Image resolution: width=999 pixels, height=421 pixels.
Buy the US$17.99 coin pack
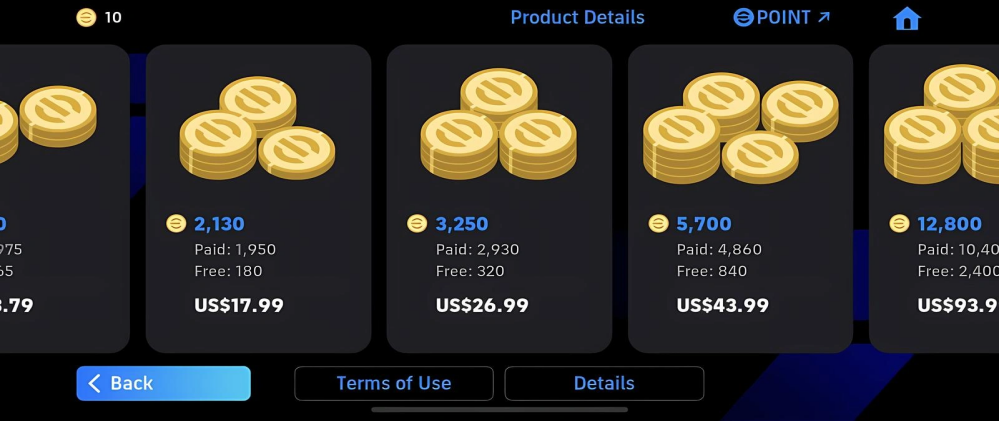click(x=239, y=305)
